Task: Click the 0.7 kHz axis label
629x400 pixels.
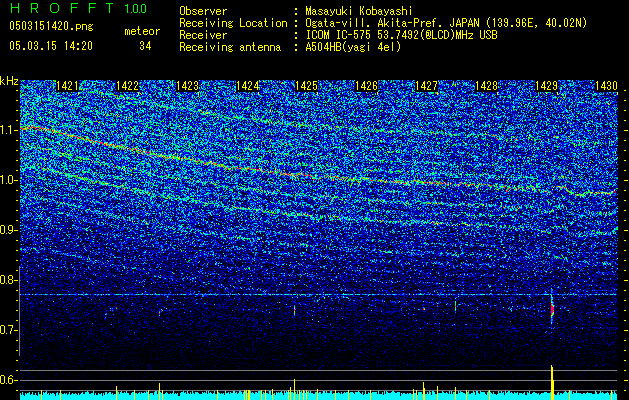Action: (9, 330)
